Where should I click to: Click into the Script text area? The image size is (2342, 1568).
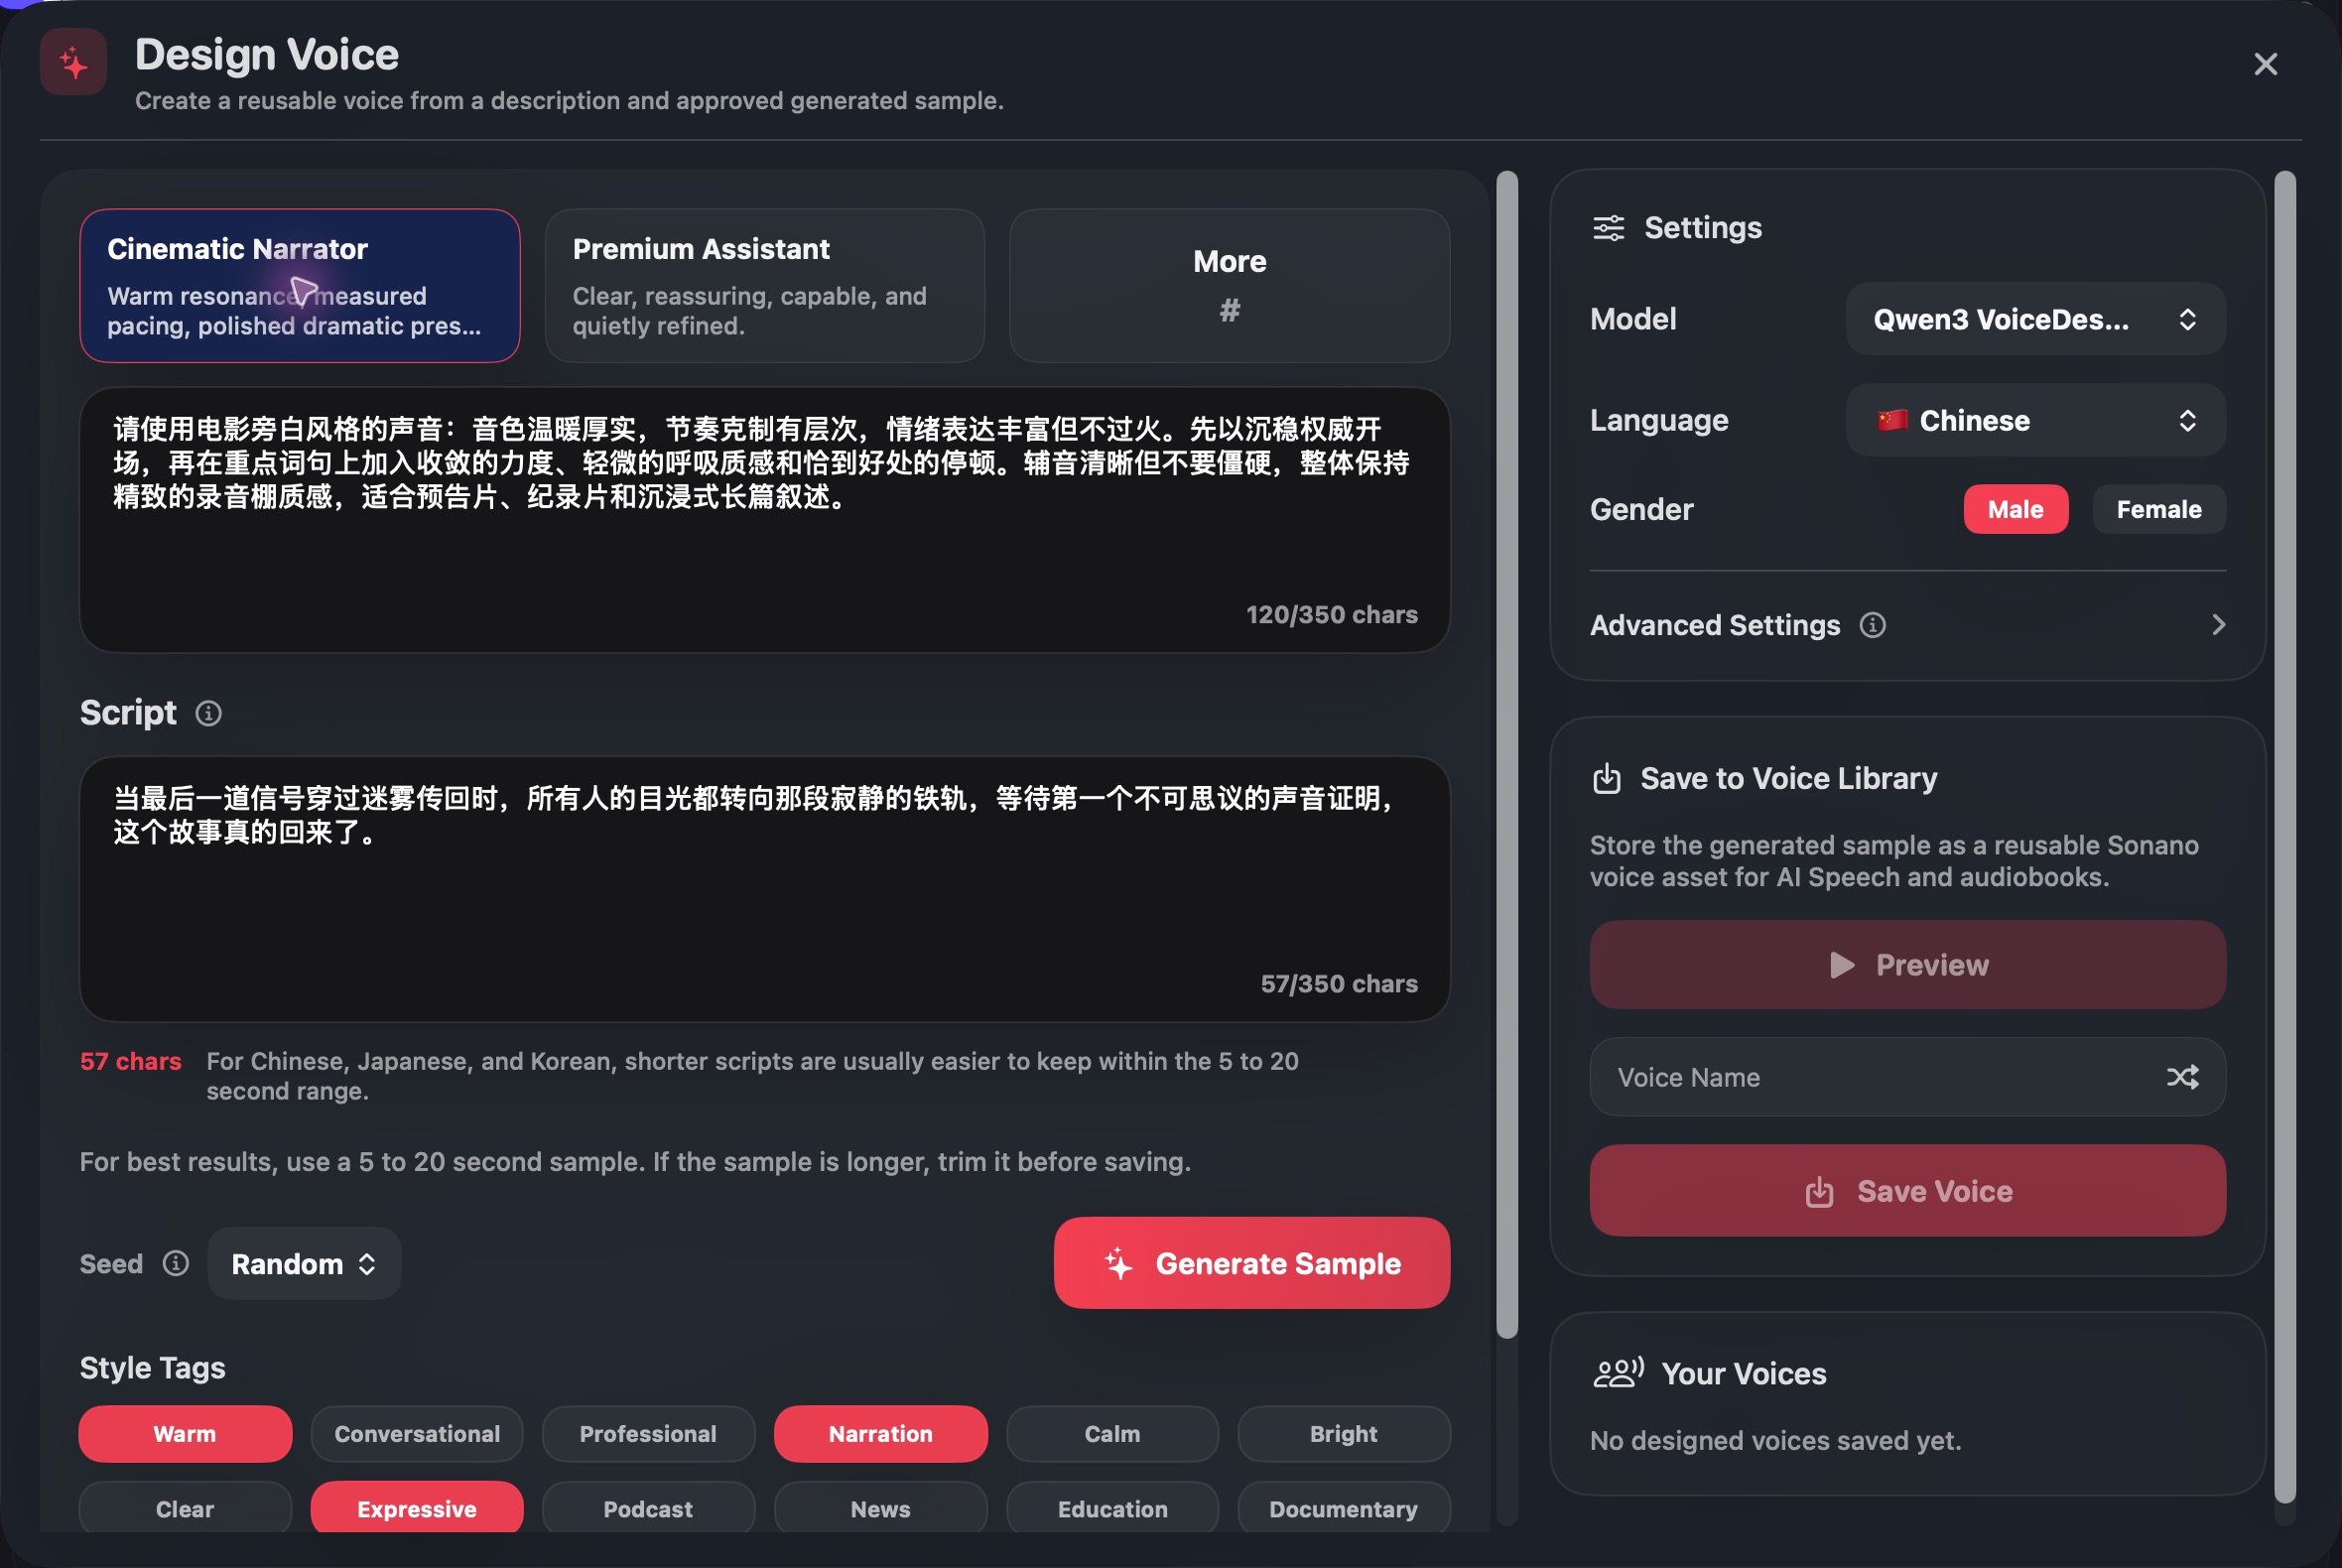(x=764, y=889)
